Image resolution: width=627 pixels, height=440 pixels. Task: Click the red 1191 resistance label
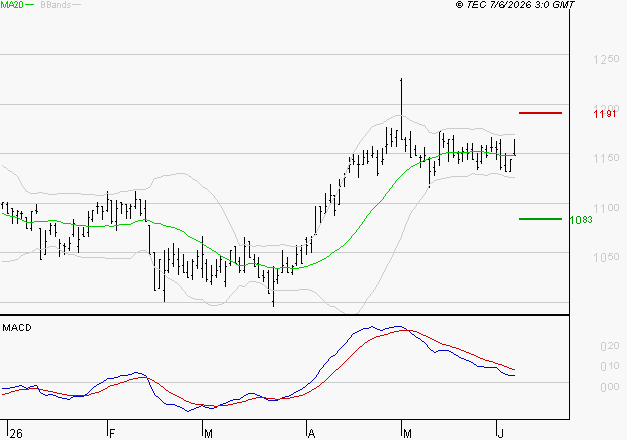[605, 114]
